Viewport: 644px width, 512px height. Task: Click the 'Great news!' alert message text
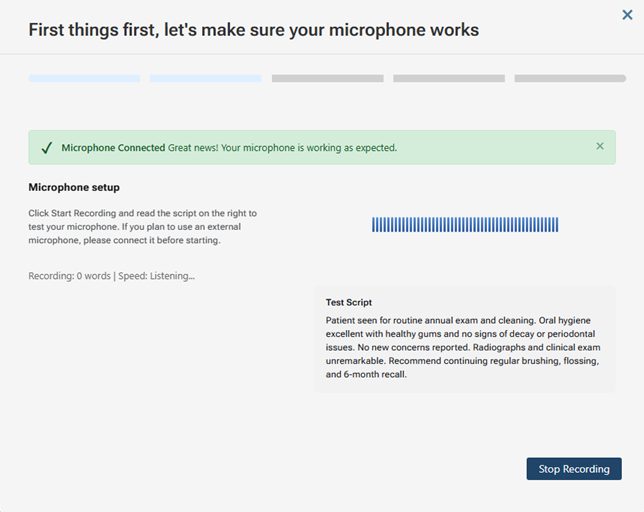click(x=282, y=148)
